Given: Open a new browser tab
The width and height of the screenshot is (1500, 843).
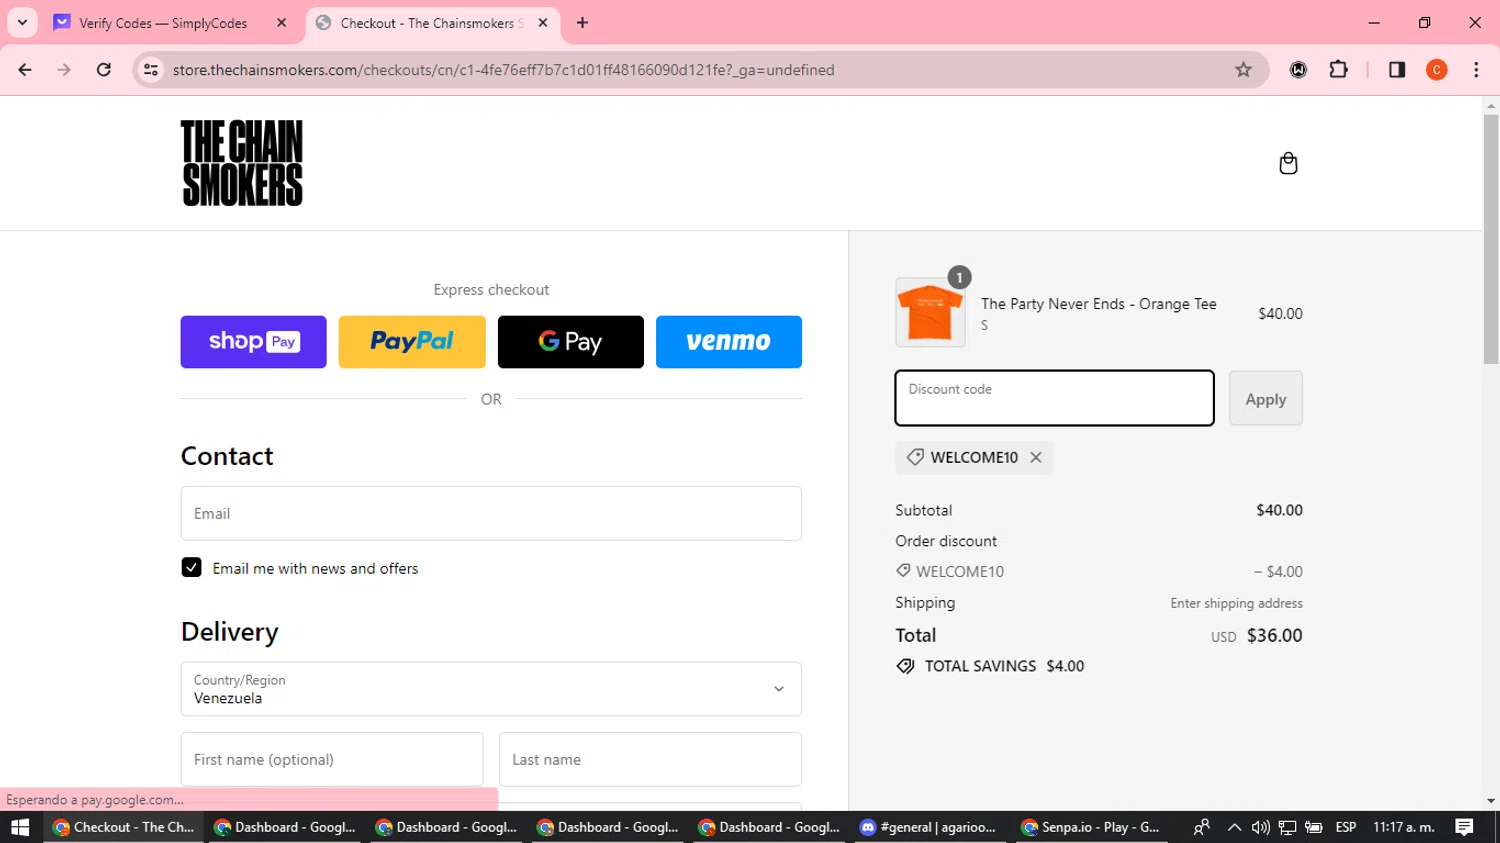Looking at the screenshot, I should (x=583, y=22).
